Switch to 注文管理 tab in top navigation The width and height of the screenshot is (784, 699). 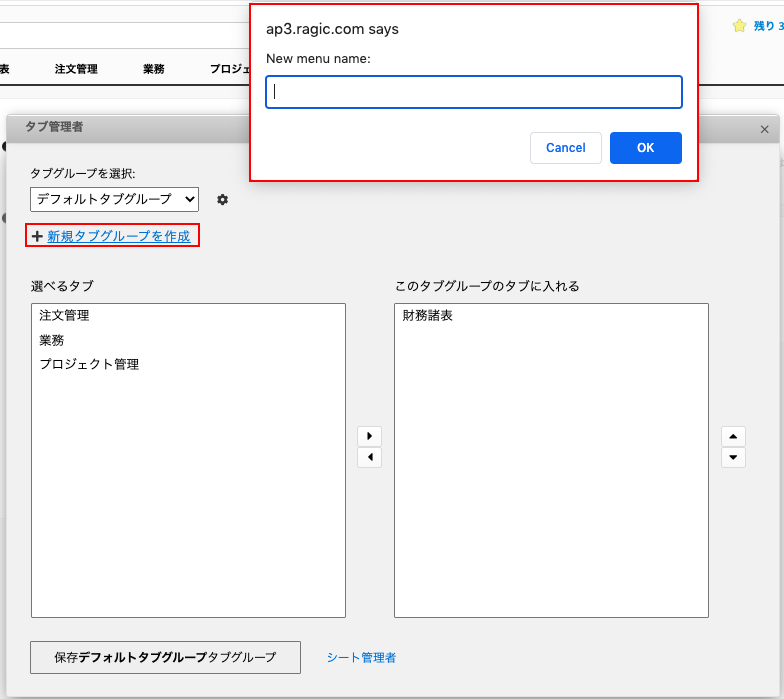[x=76, y=69]
